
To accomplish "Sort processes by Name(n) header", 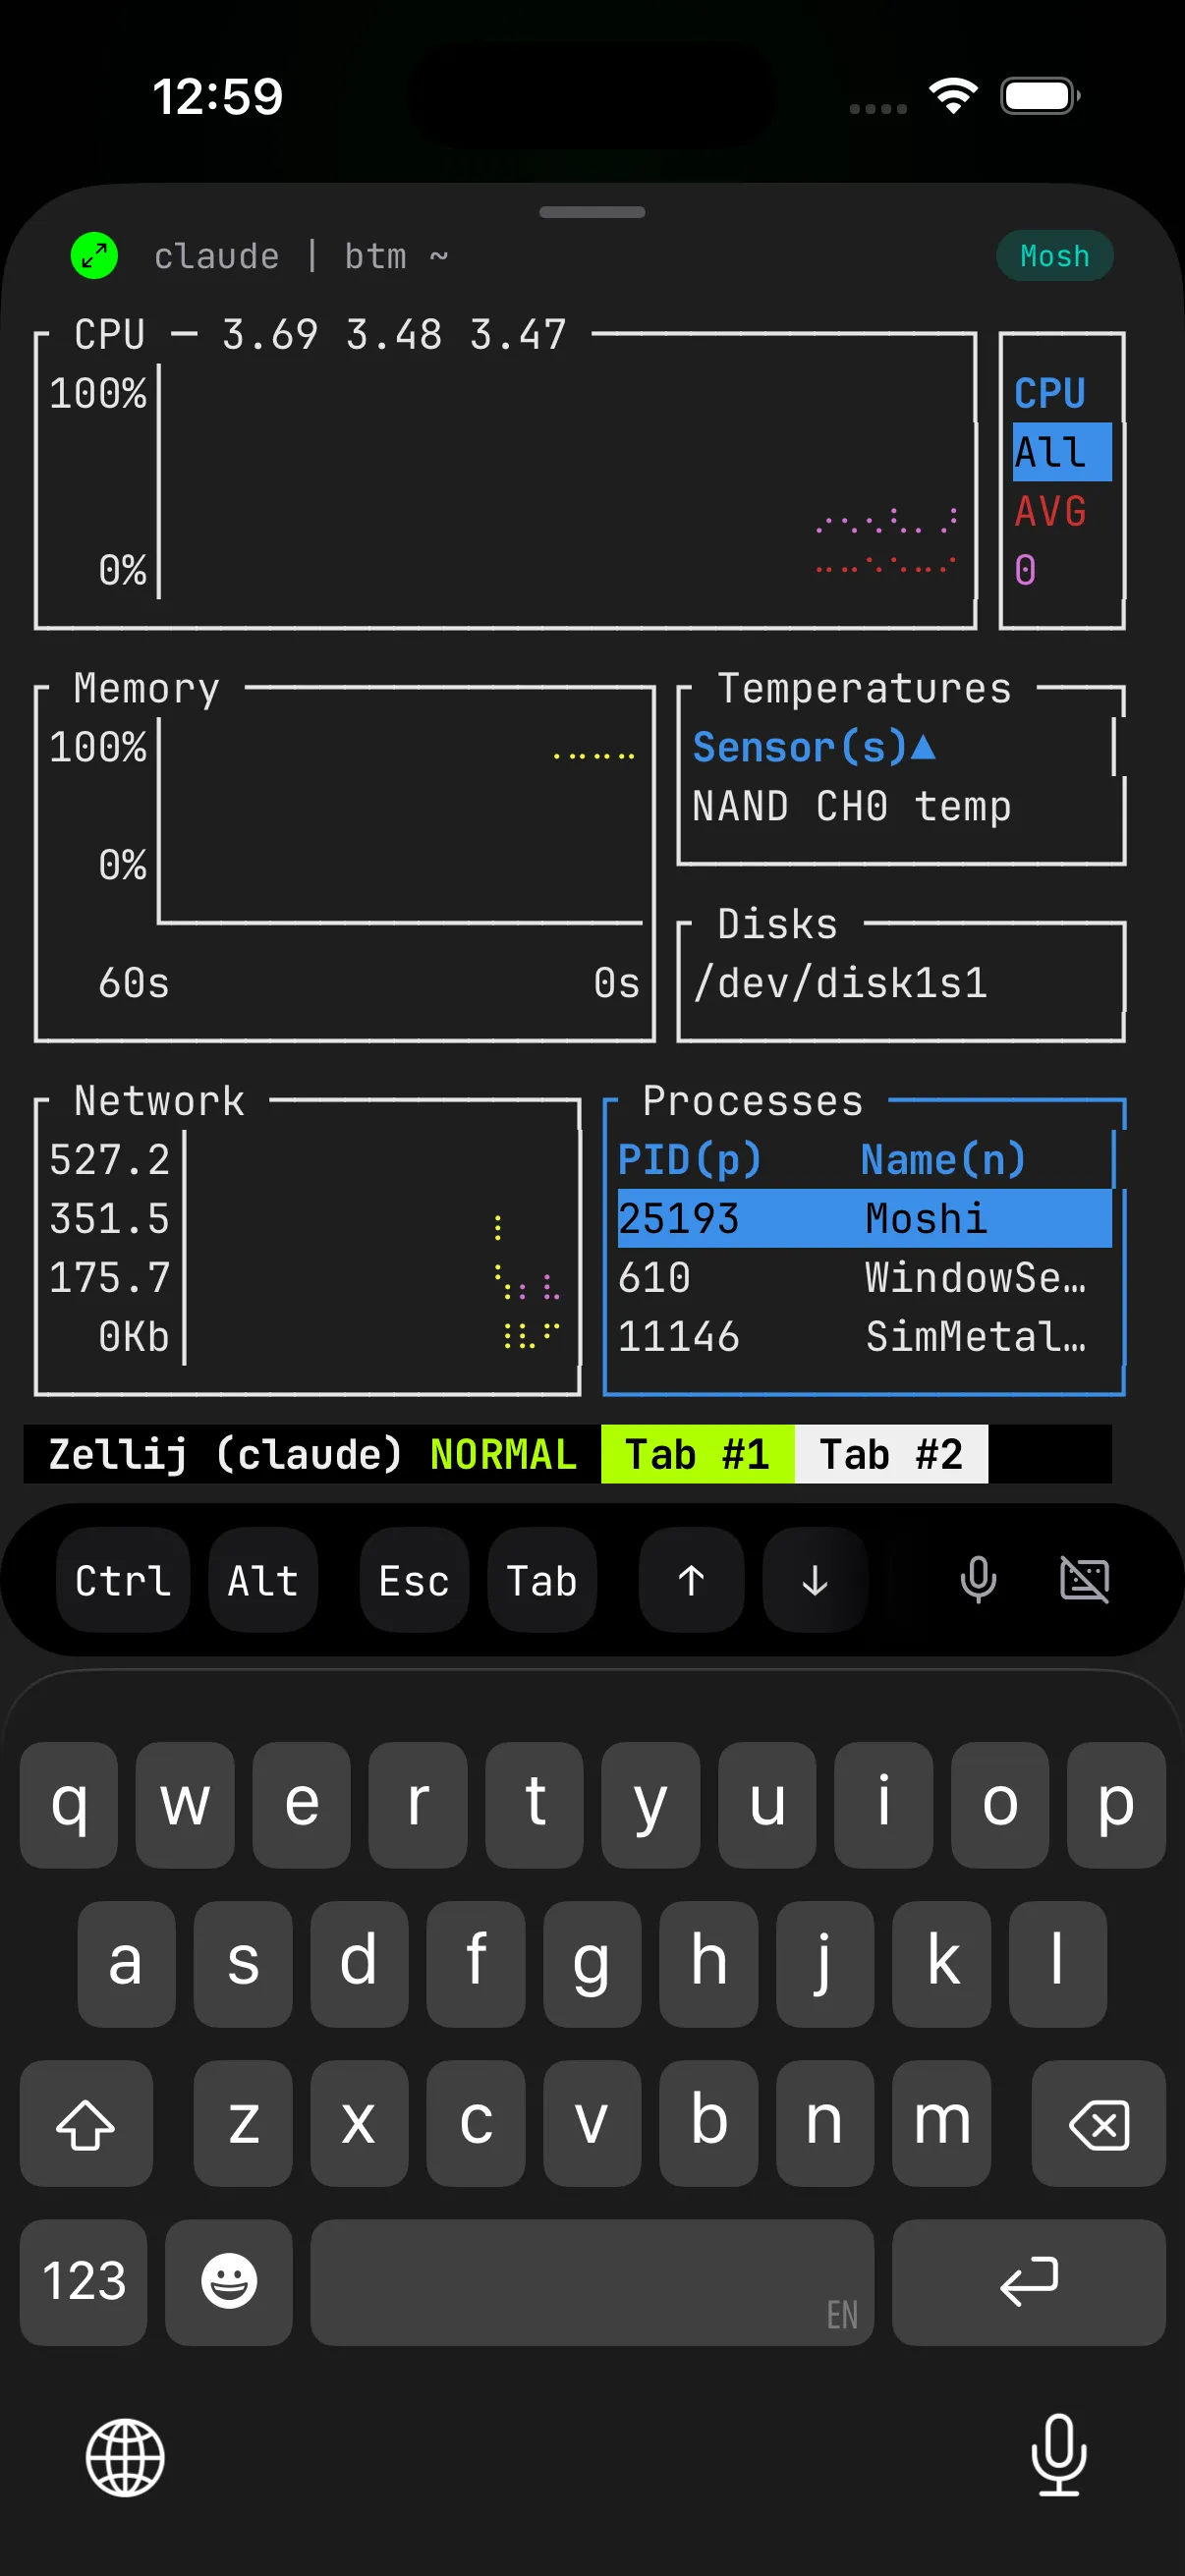I will tap(943, 1160).
